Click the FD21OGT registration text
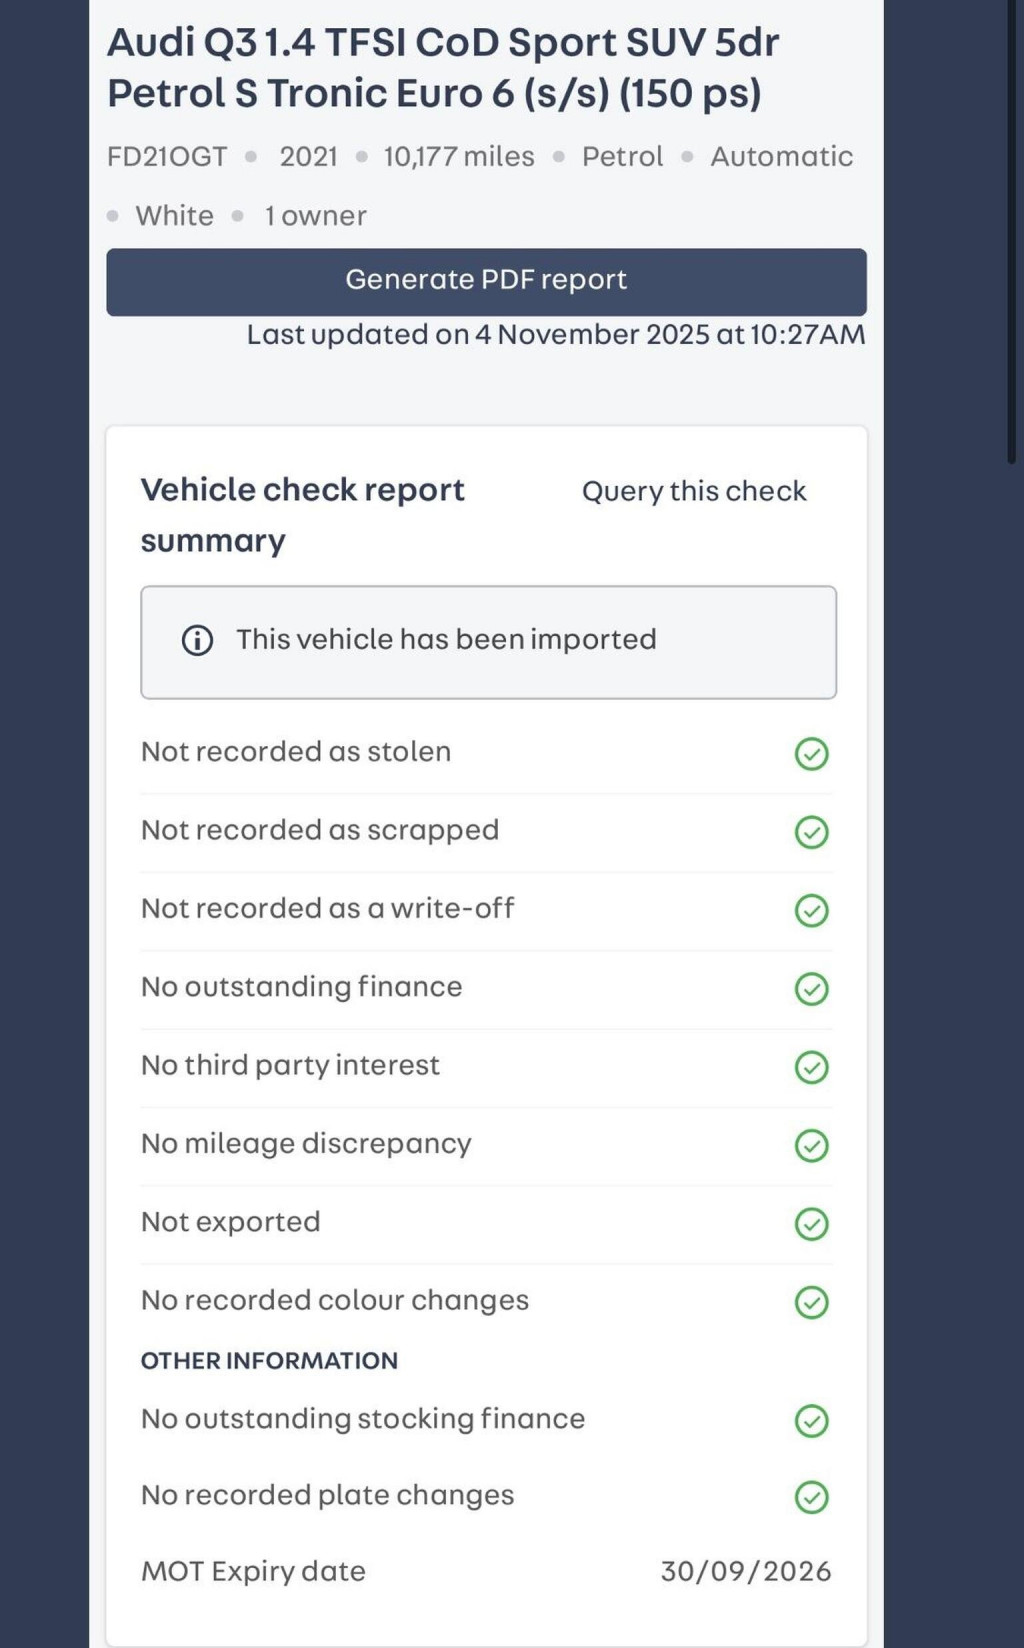The image size is (1024, 1648). click(x=167, y=157)
